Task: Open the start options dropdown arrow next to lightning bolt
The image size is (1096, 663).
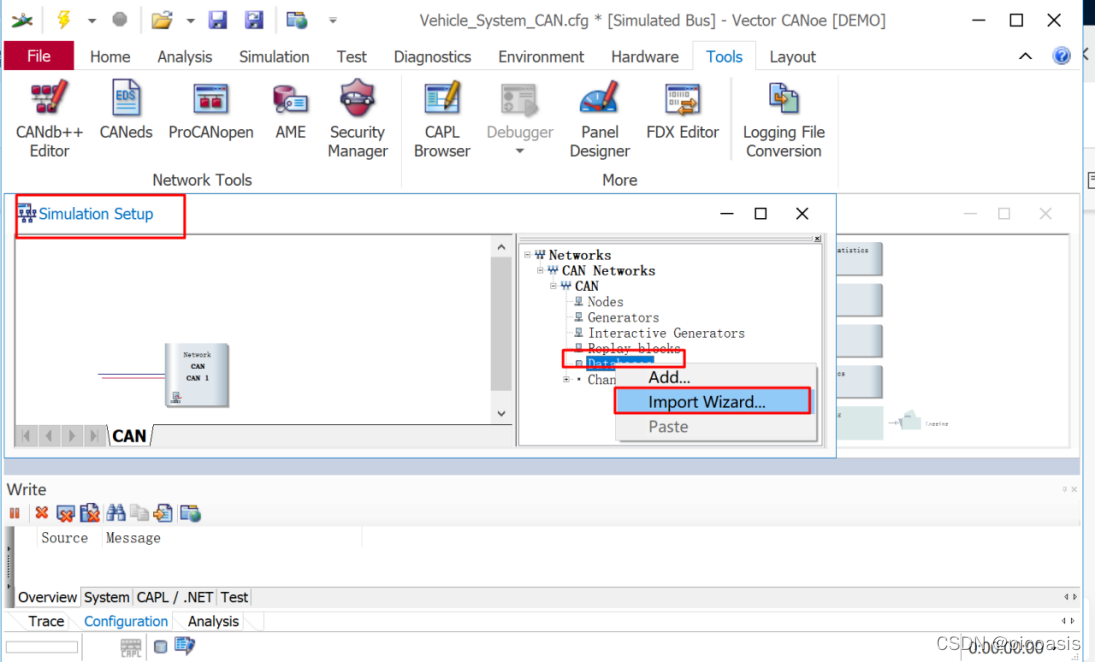Action: [x=92, y=20]
